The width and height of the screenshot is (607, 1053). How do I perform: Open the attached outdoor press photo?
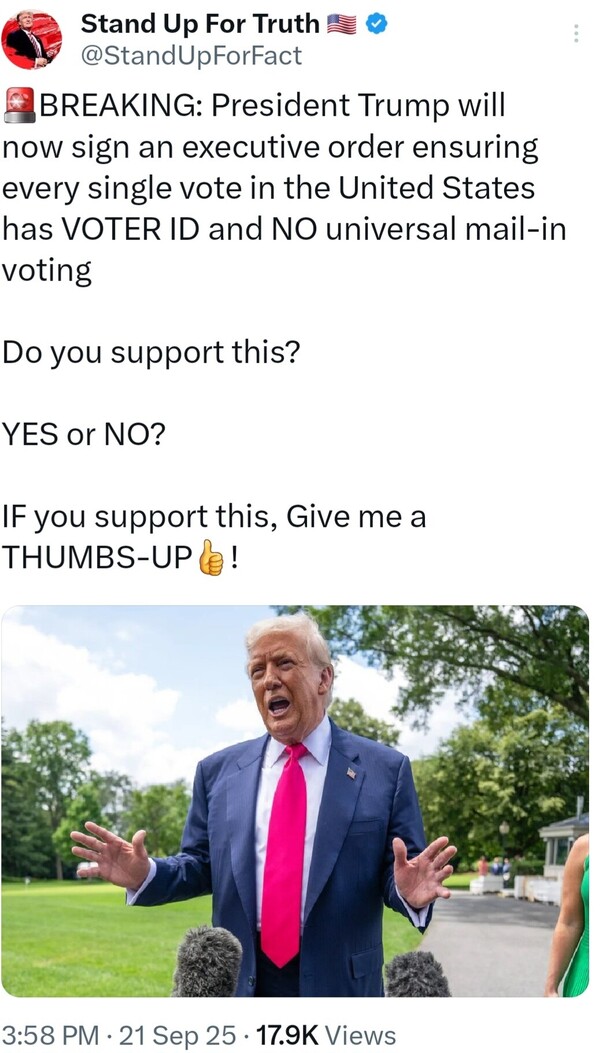(295, 801)
